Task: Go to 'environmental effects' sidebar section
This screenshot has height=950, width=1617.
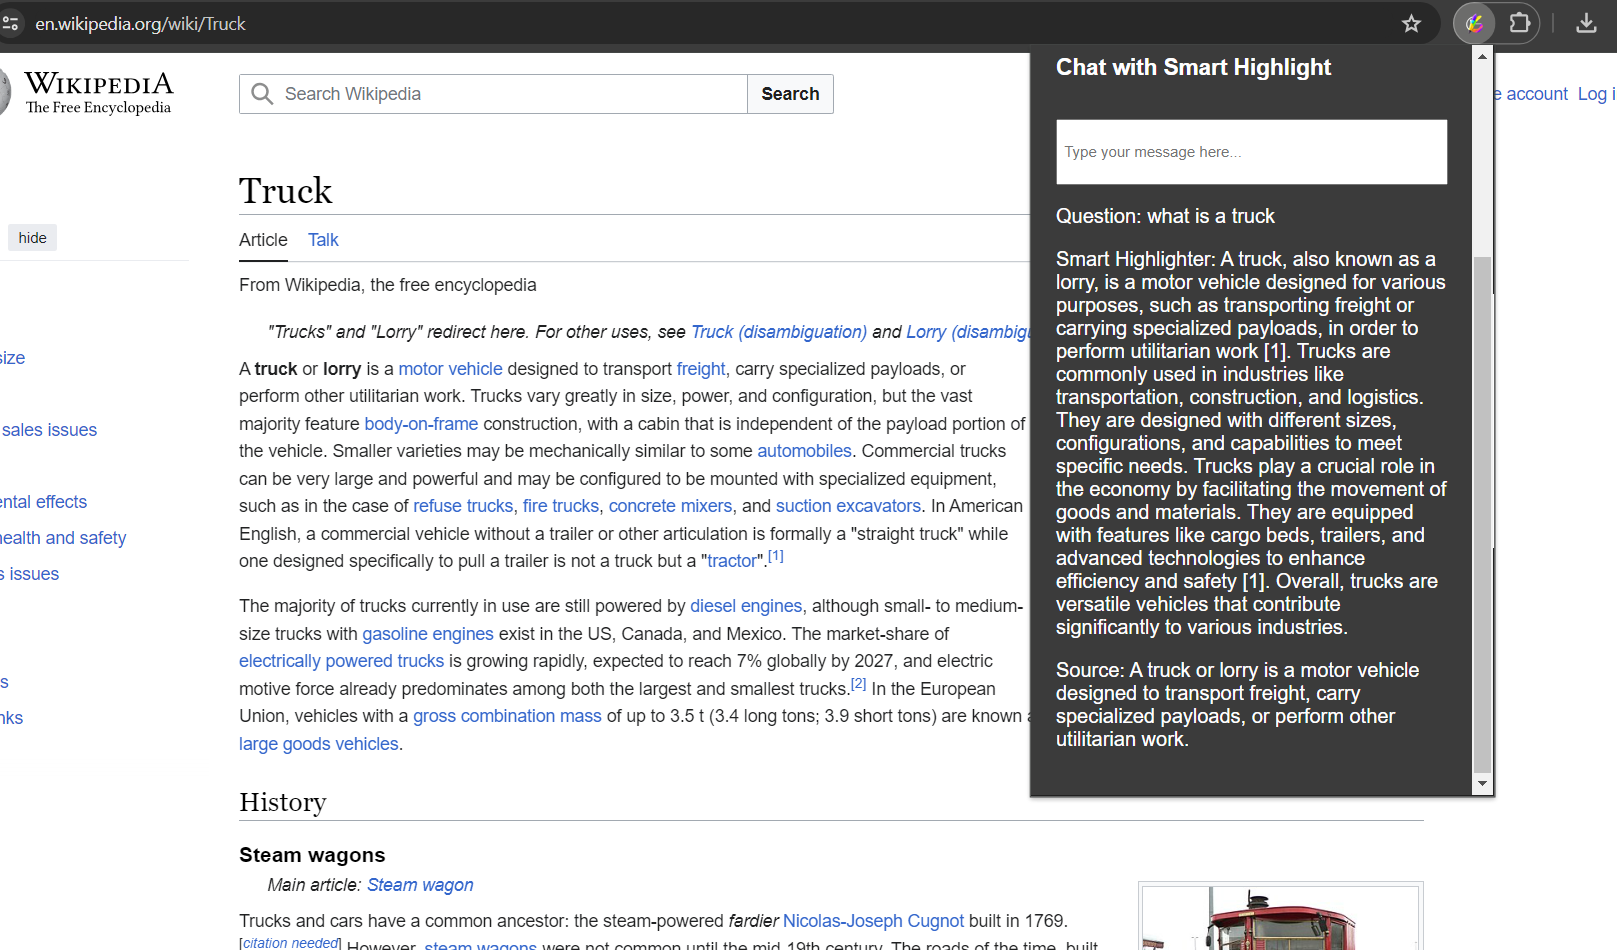Action: coord(43,502)
